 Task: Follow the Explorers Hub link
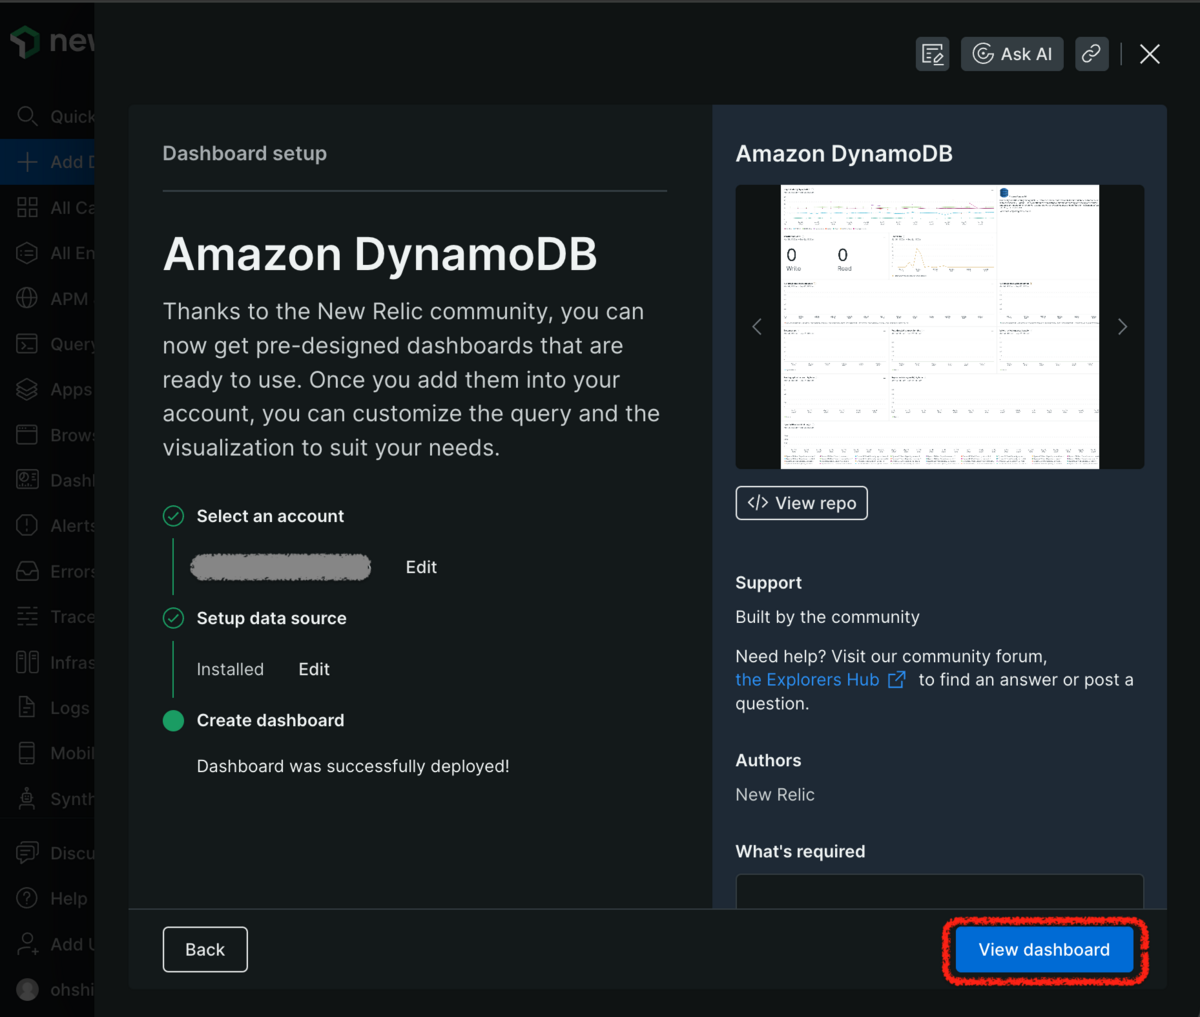(806, 679)
